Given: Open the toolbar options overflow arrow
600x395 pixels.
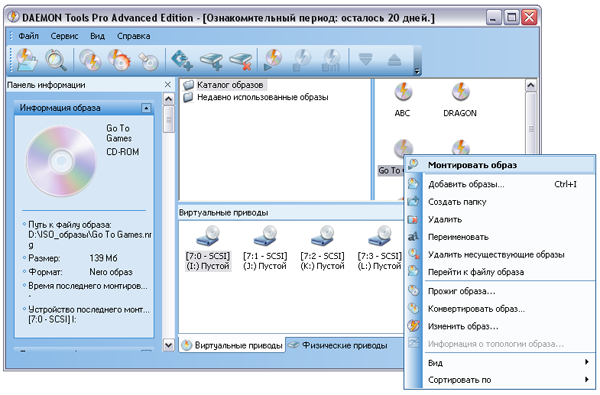Looking at the screenshot, I should [417, 71].
